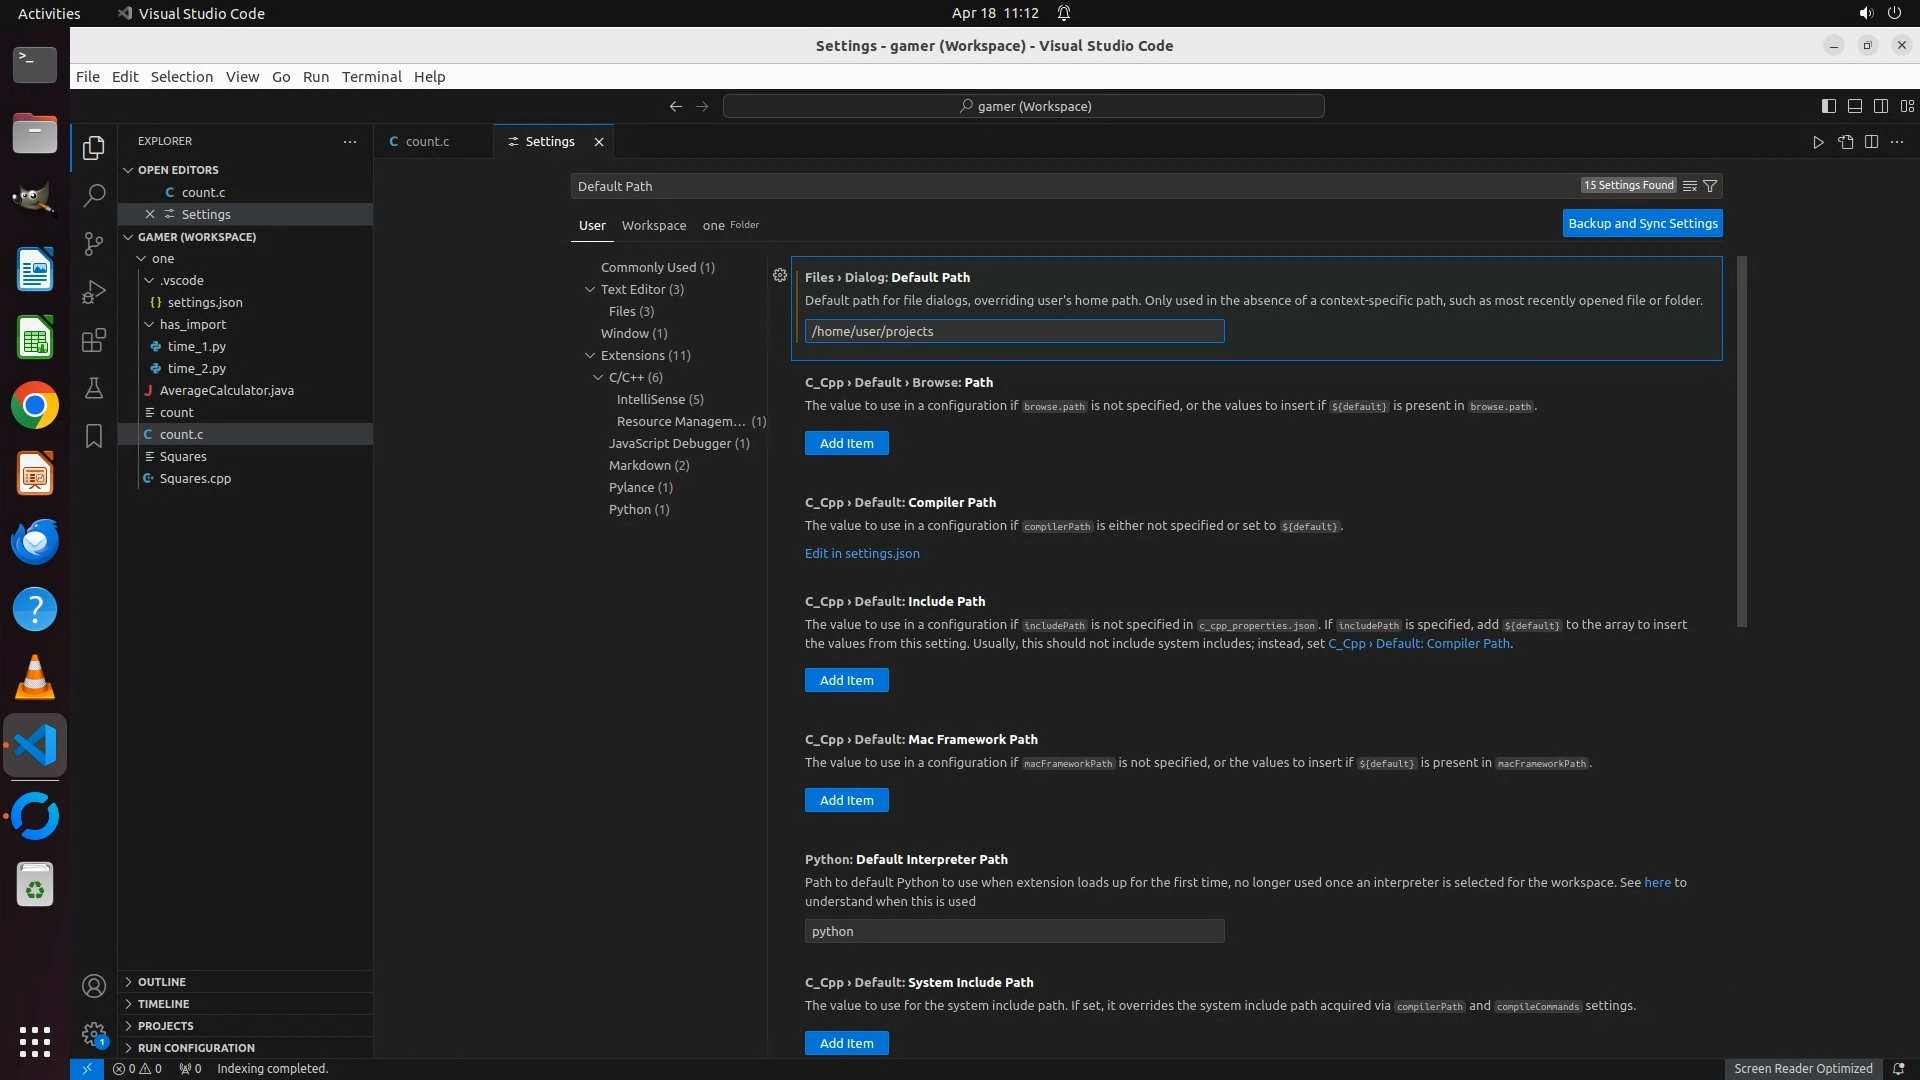Click Edit in settings.json link
The width and height of the screenshot is (1920, 1080).
pos(862,553)
